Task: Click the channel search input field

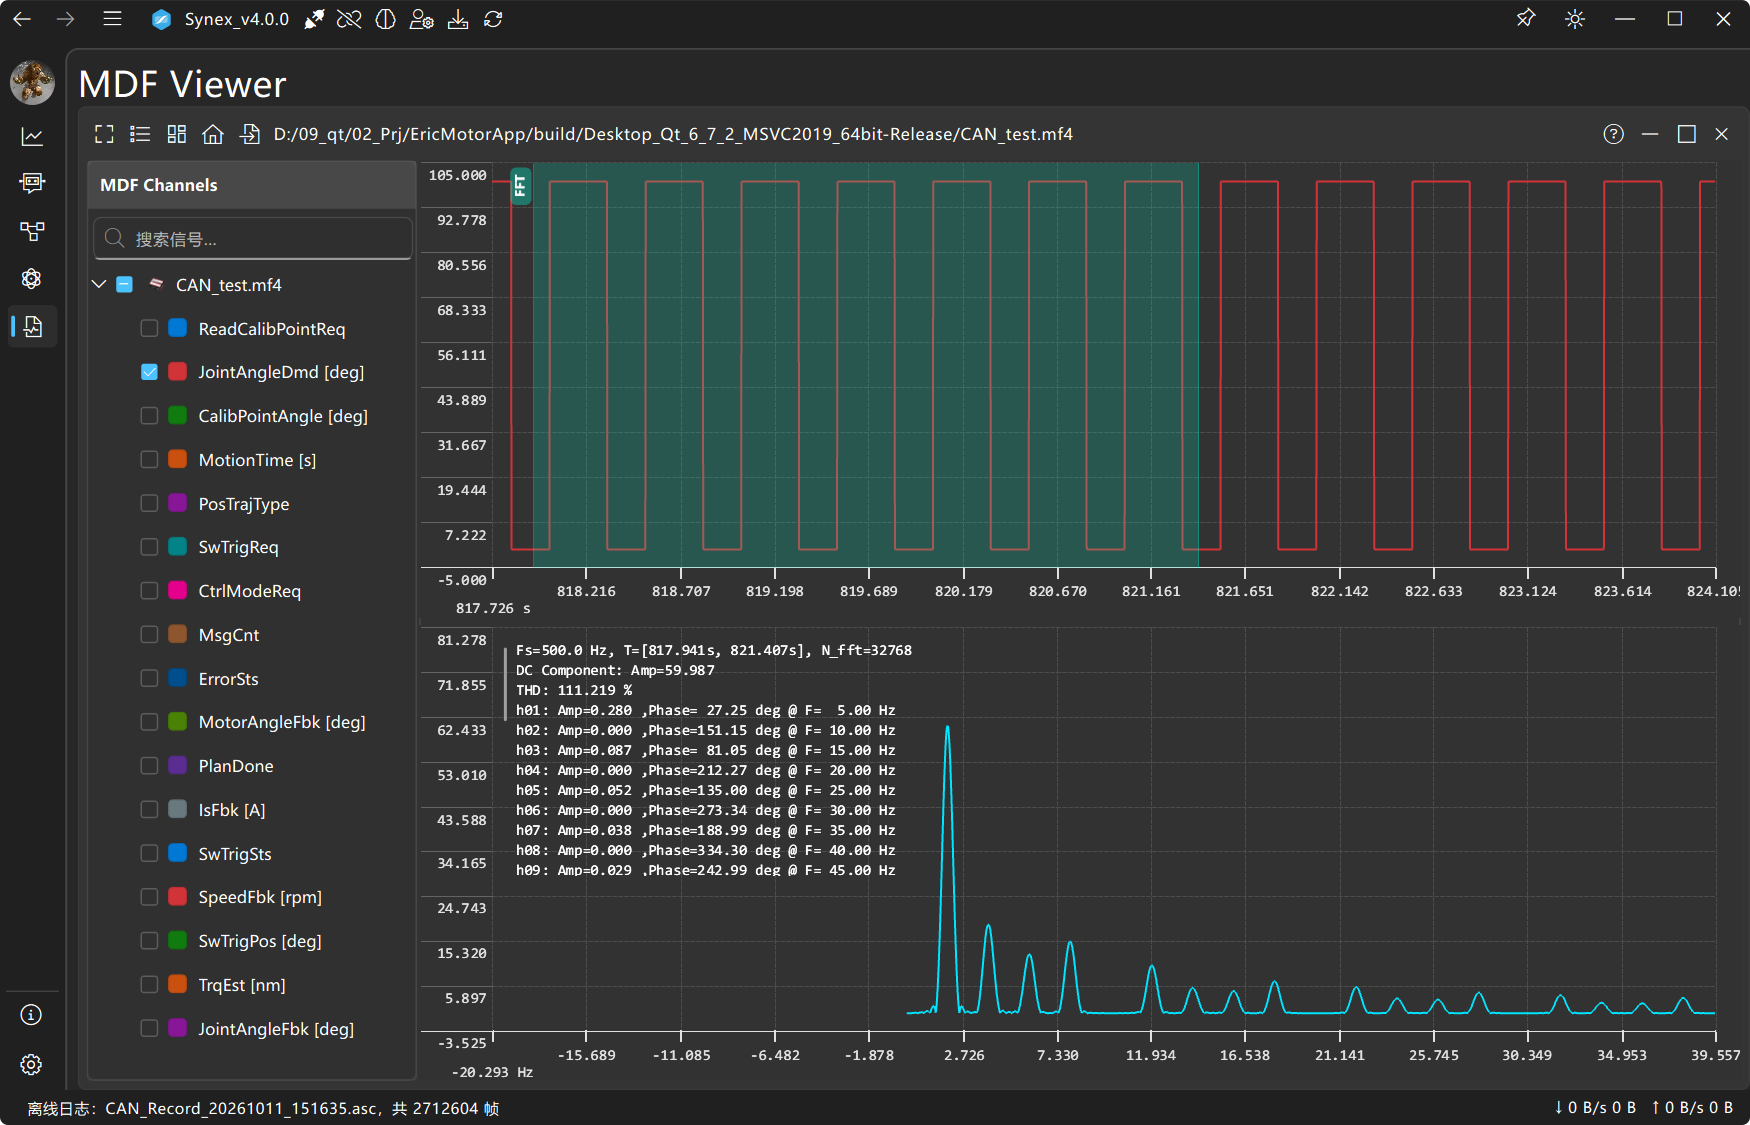Action: (x=253, y=239)
